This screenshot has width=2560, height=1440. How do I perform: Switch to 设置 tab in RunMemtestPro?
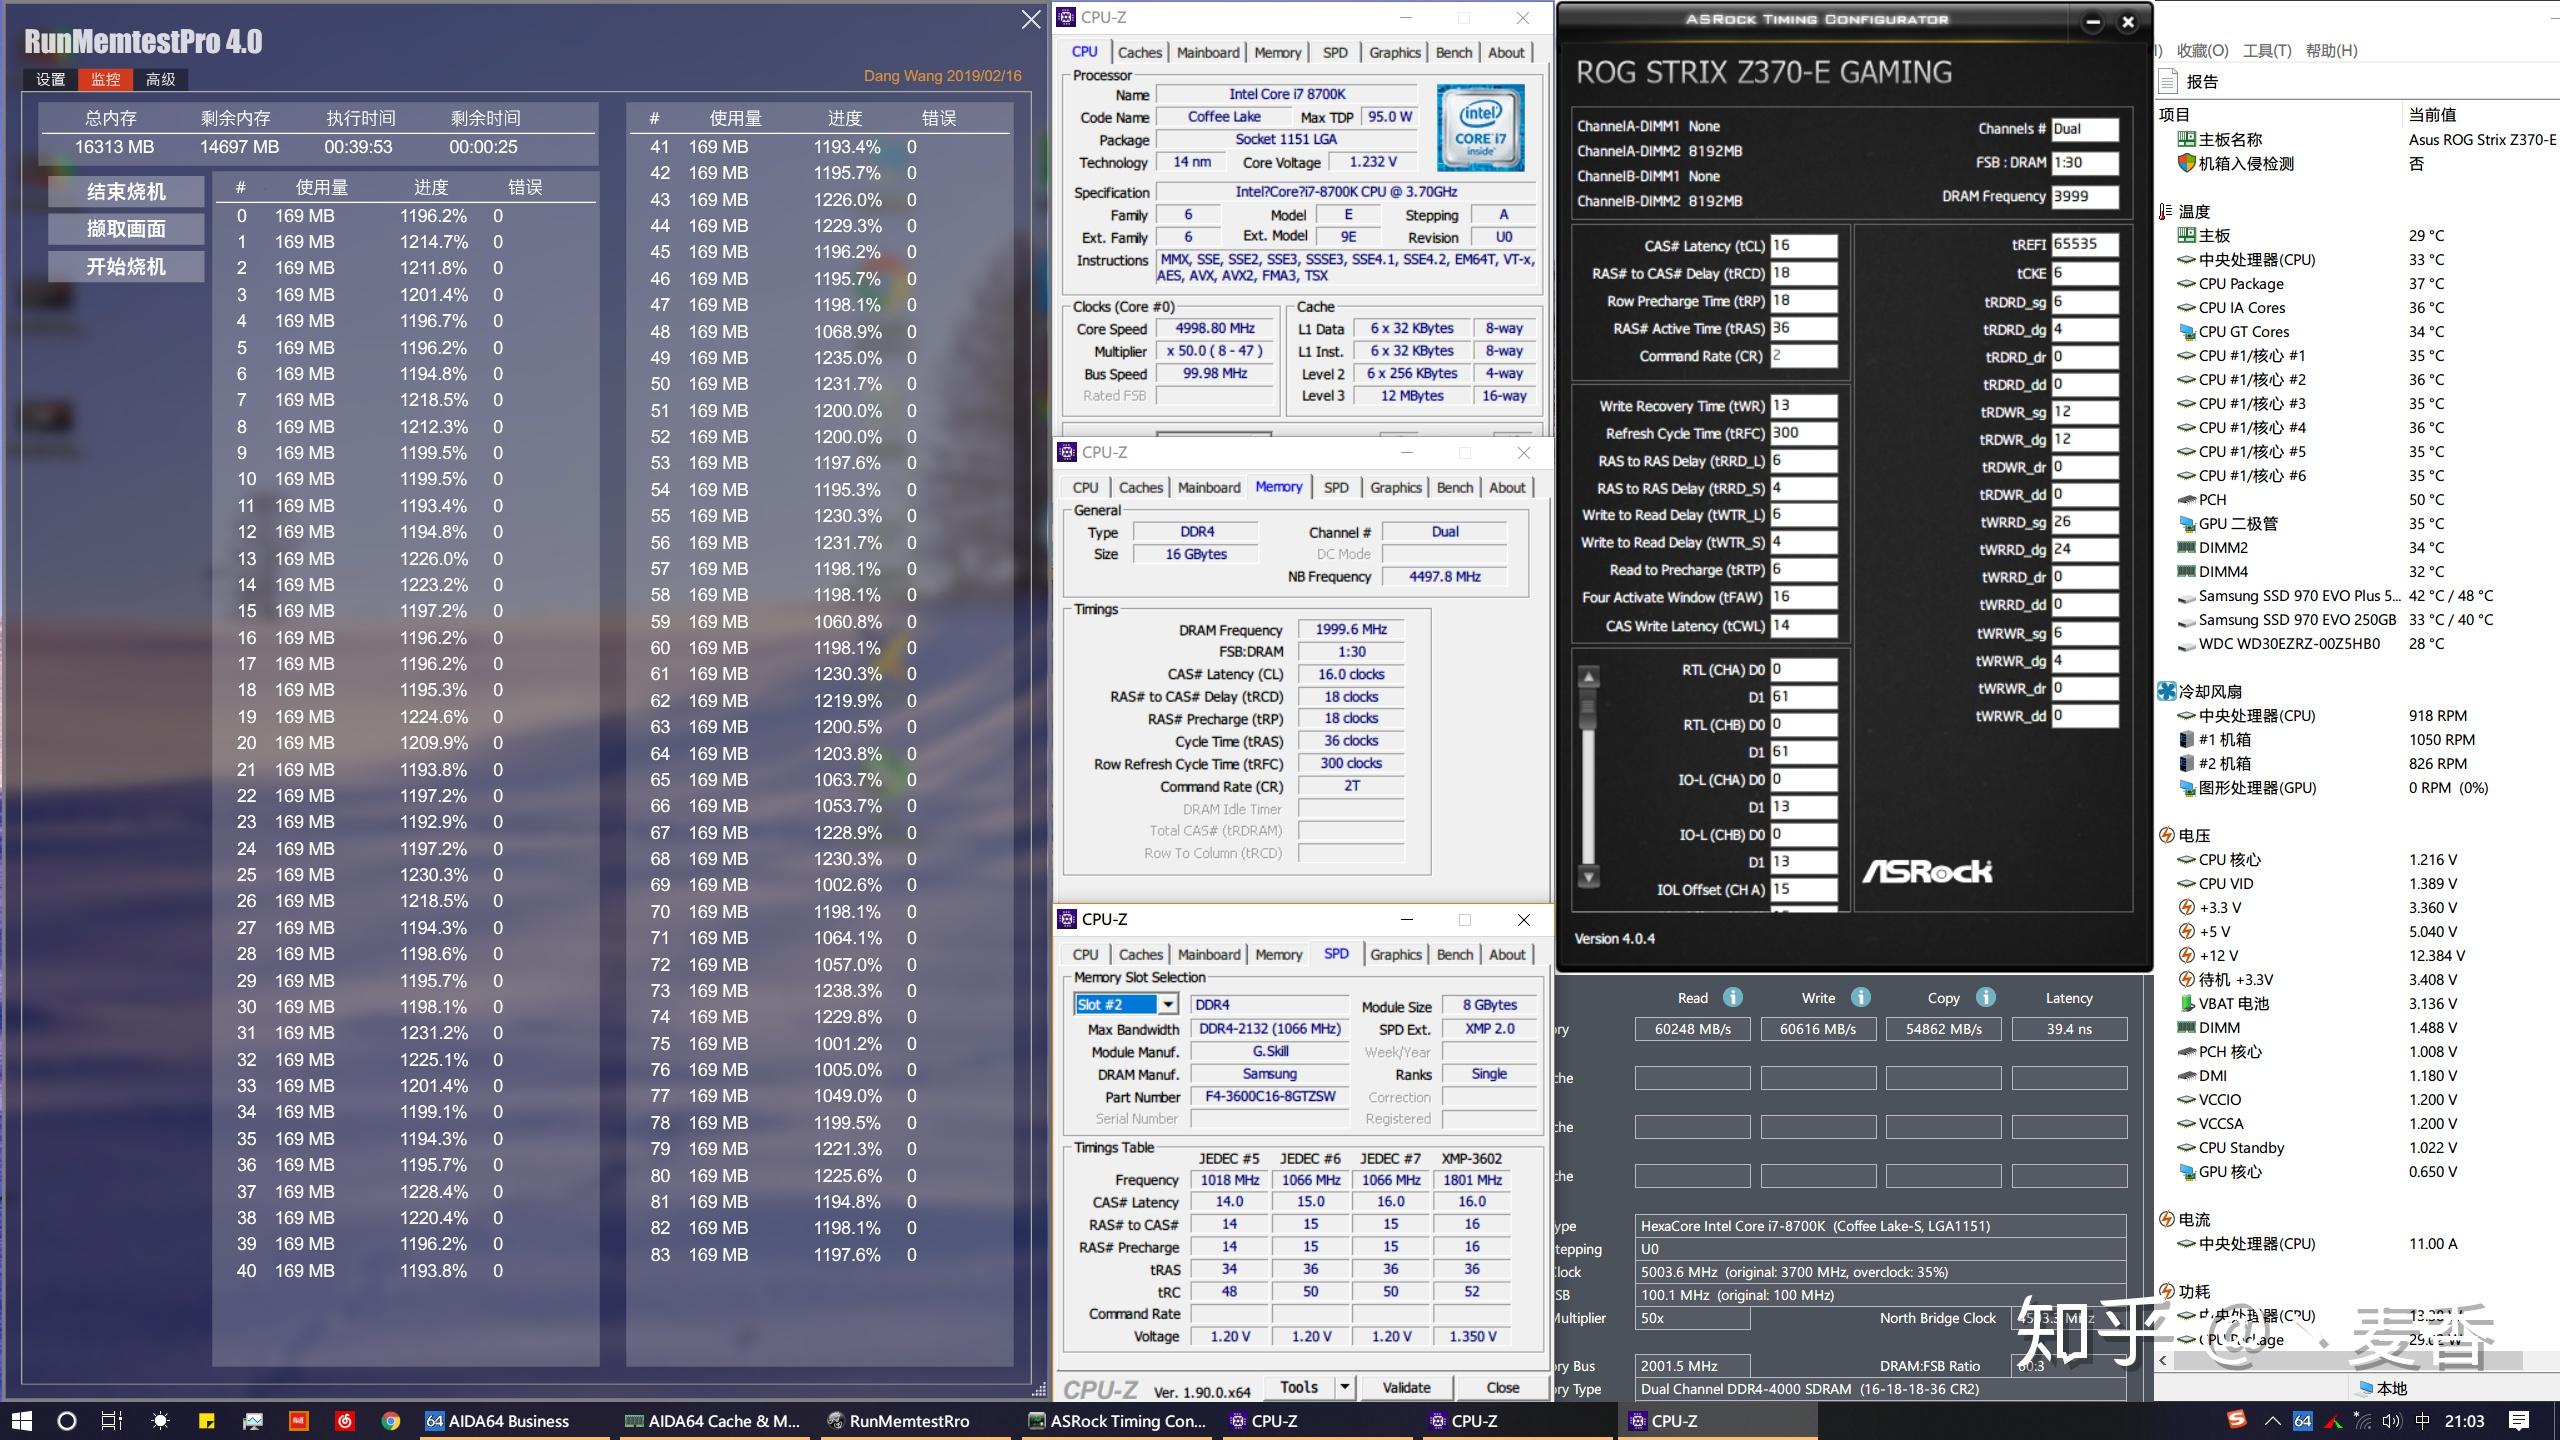pos(50,79)
